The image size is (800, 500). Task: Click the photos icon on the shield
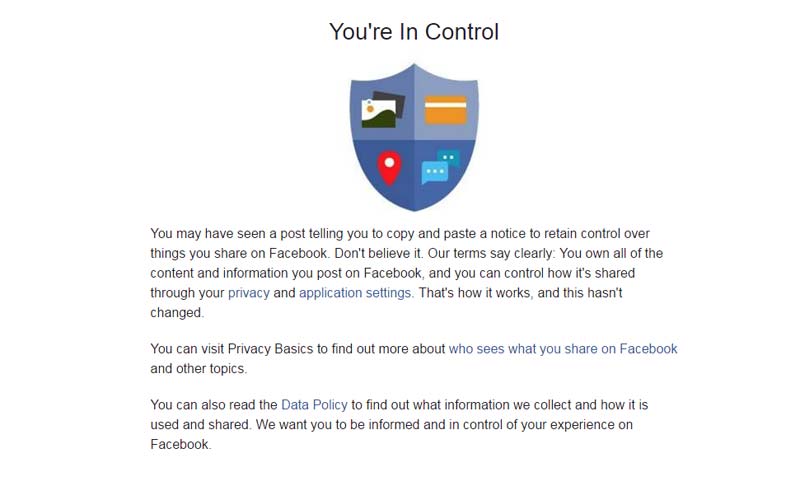tap(382, 109)
